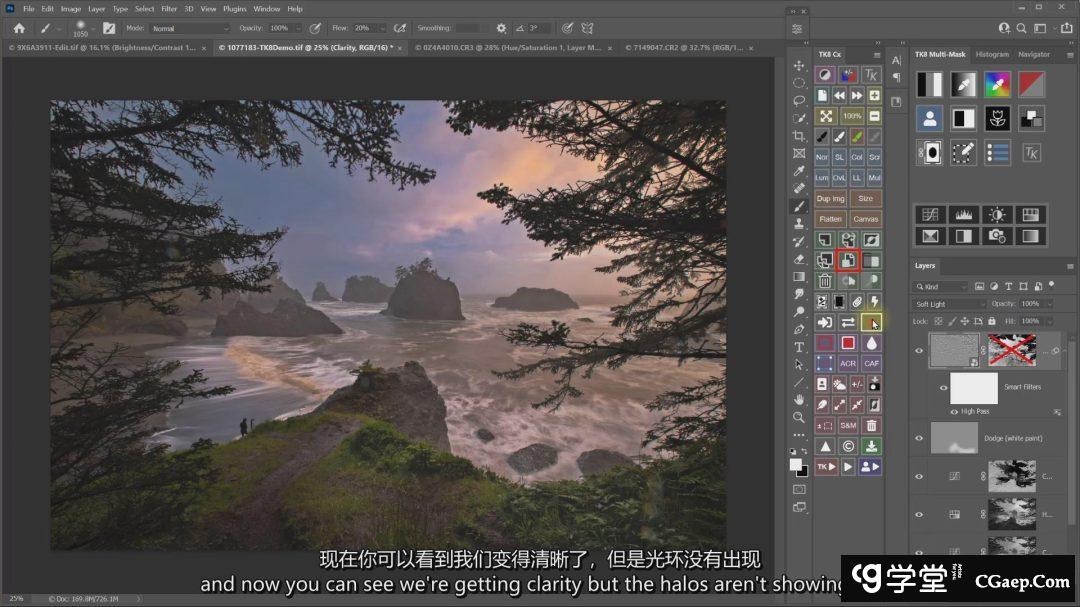The width and height of the screenshot is (1080, 607).
Task: Open the brush Mode dropdown set to Normal
Action: point(189,28)
